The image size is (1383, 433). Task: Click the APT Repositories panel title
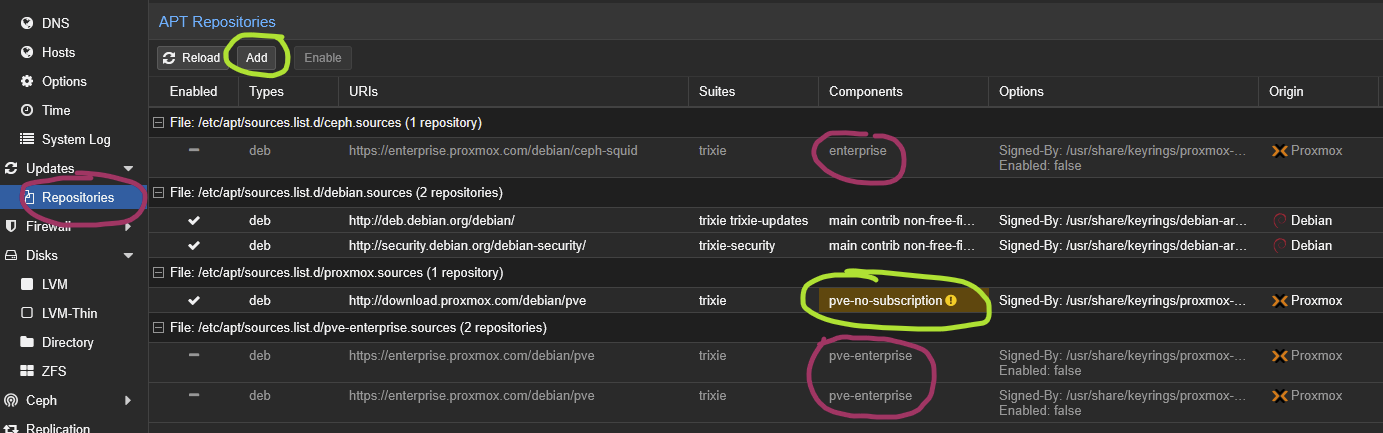tap(217, 21)
